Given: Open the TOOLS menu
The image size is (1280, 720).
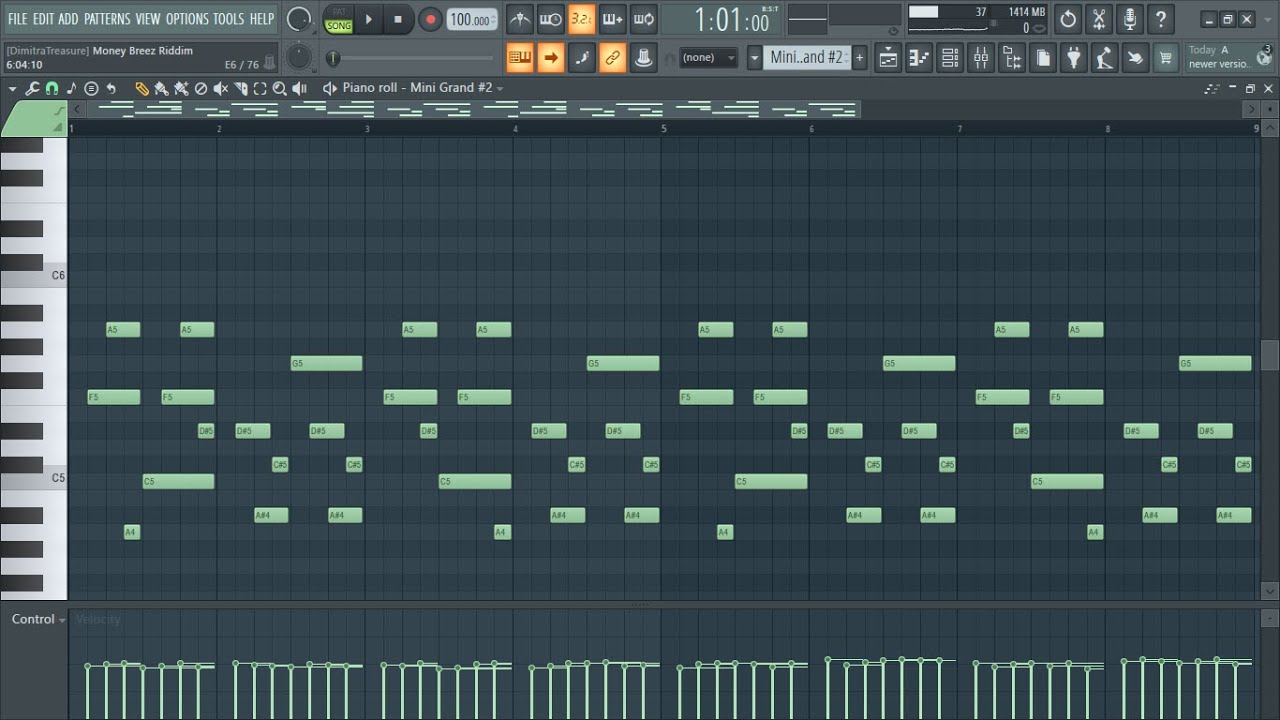Looking at the screenshot, I should click(228, 19).
